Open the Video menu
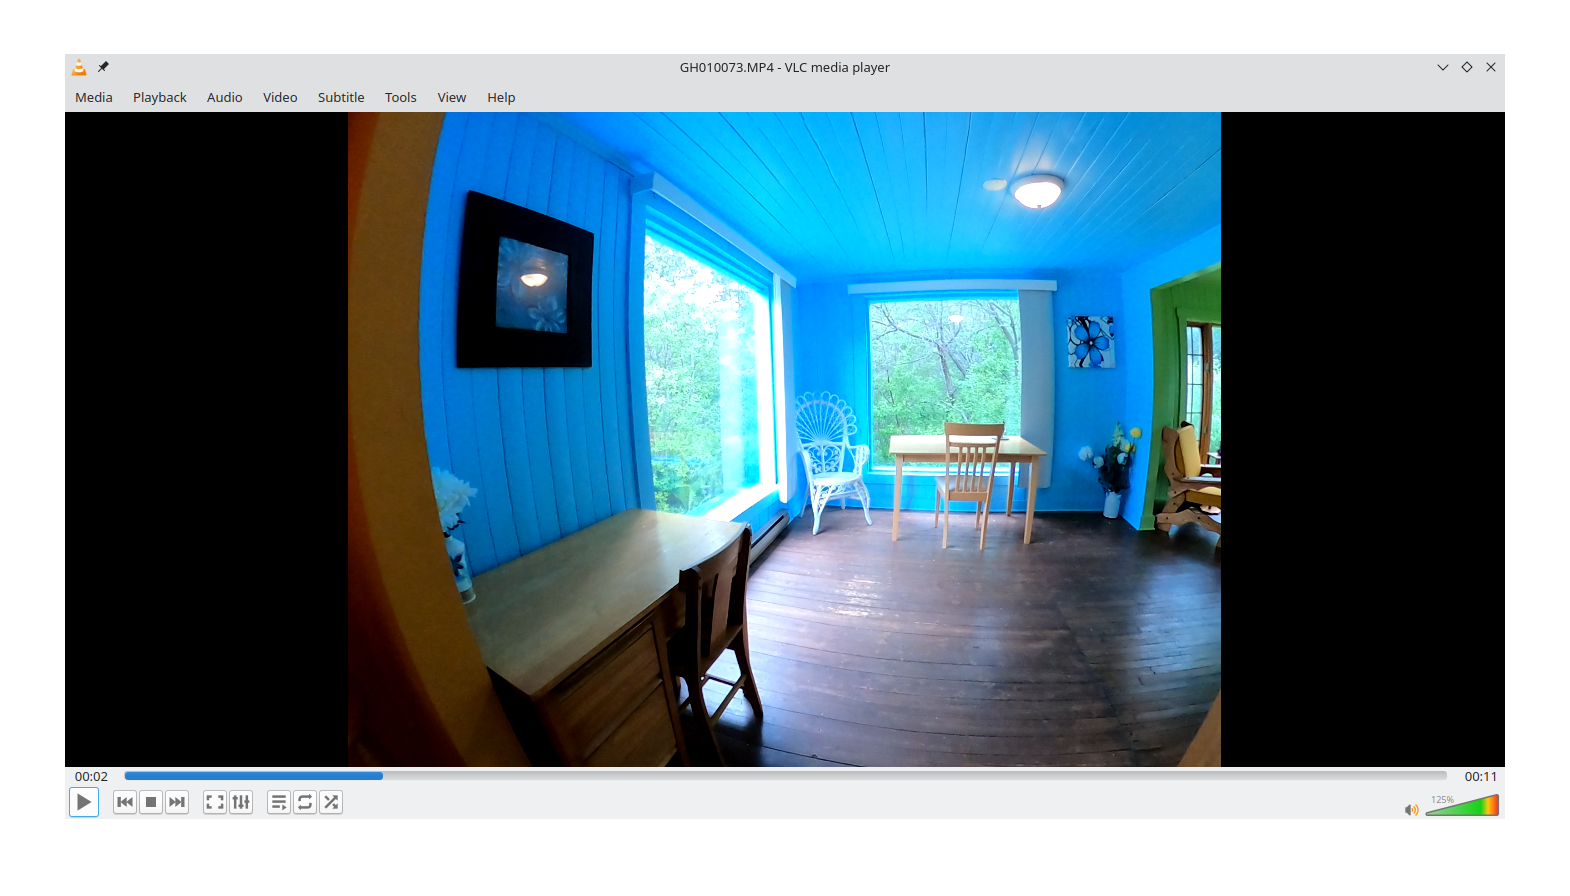 coord(280,97)
